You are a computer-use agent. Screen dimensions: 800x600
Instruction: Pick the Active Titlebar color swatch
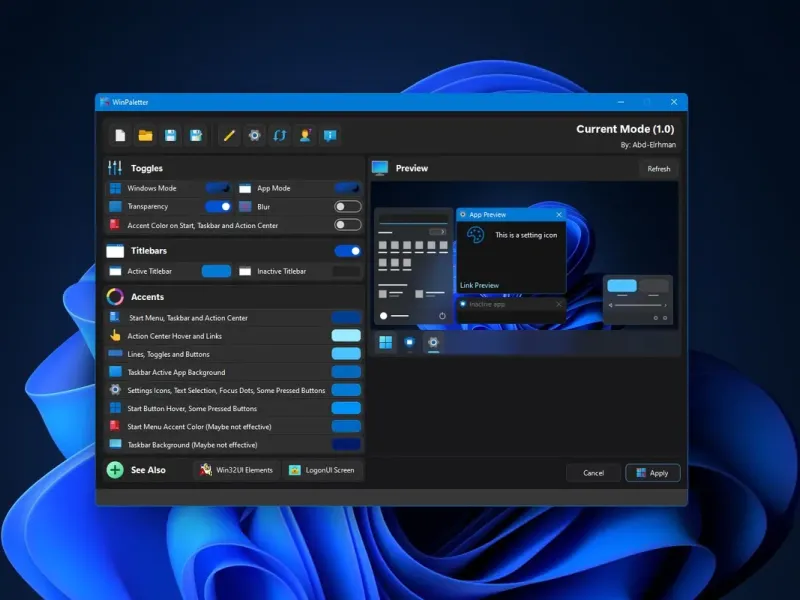click(x=216, y=271)
